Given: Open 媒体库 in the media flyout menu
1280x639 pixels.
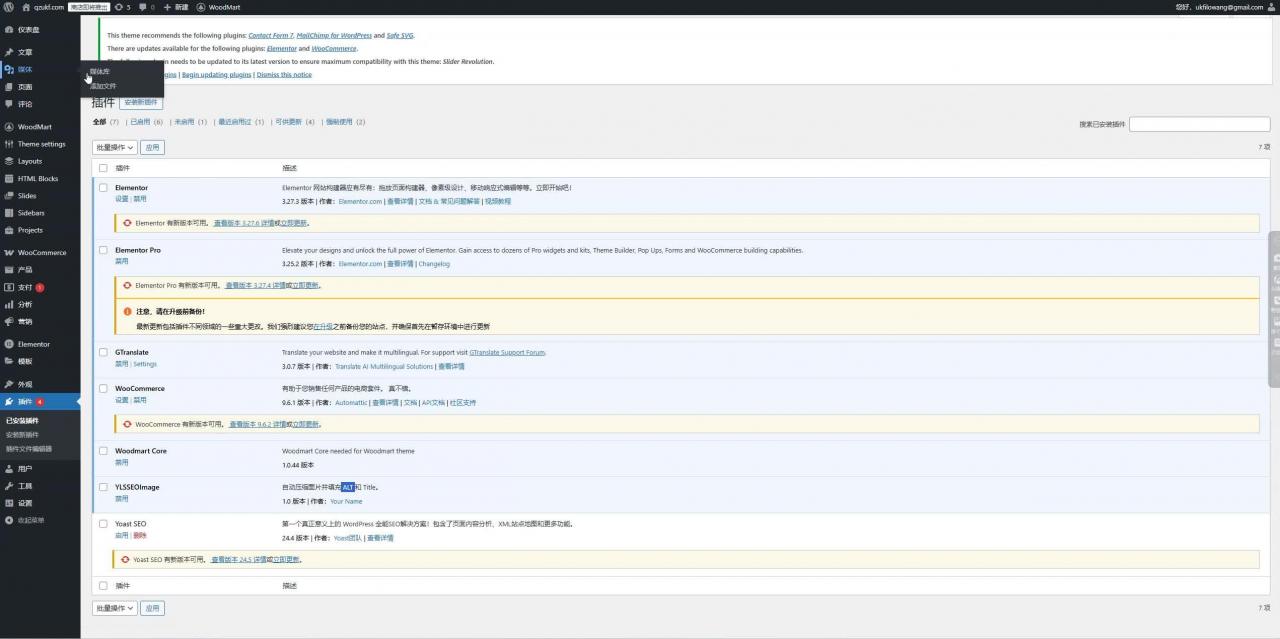Looking at the screenshot, I should pos(100,71).
